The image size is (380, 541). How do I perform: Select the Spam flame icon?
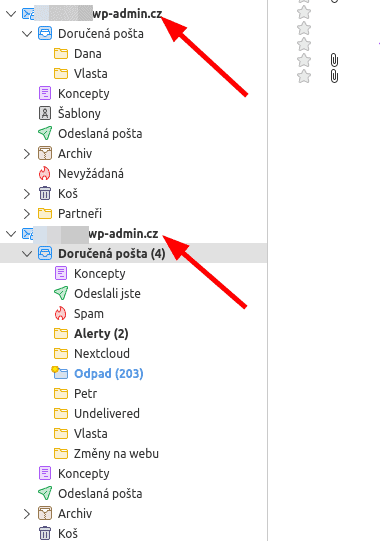pos(60,314)
